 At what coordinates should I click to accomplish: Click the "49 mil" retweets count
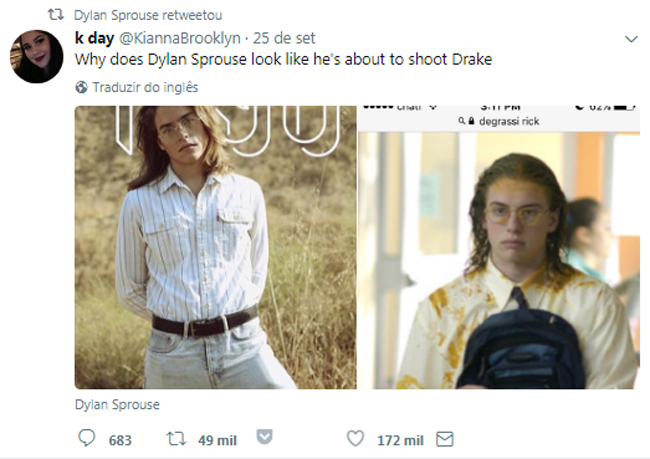(x=216, y=440)
